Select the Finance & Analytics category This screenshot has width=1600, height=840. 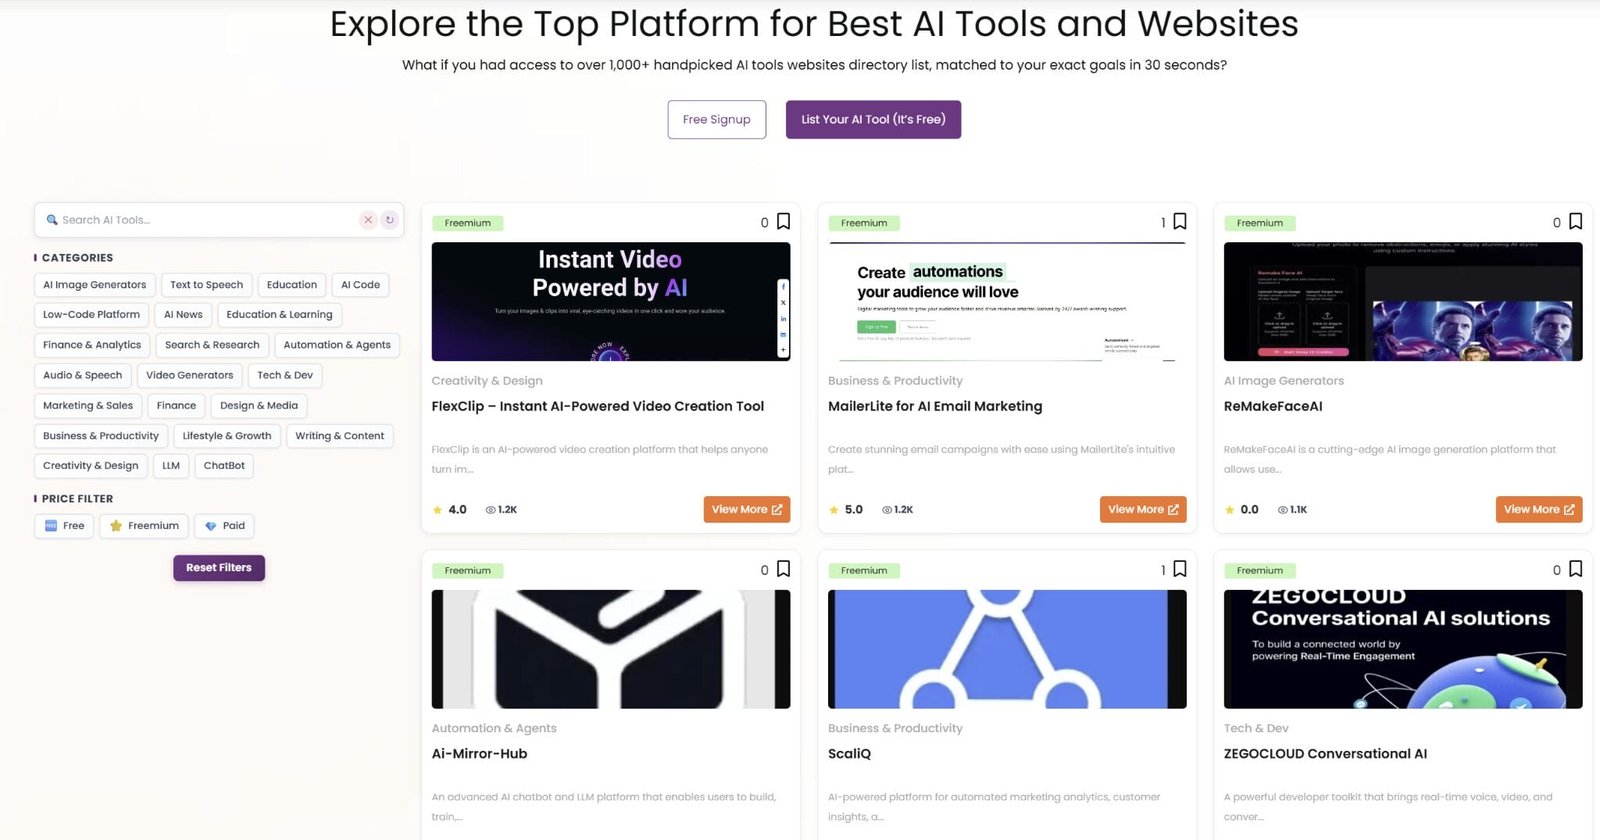(x=92, y=345)
